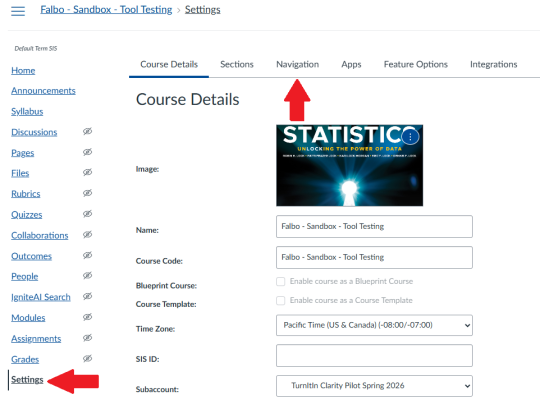Open the hamburger course menu icon

[18, 11]
